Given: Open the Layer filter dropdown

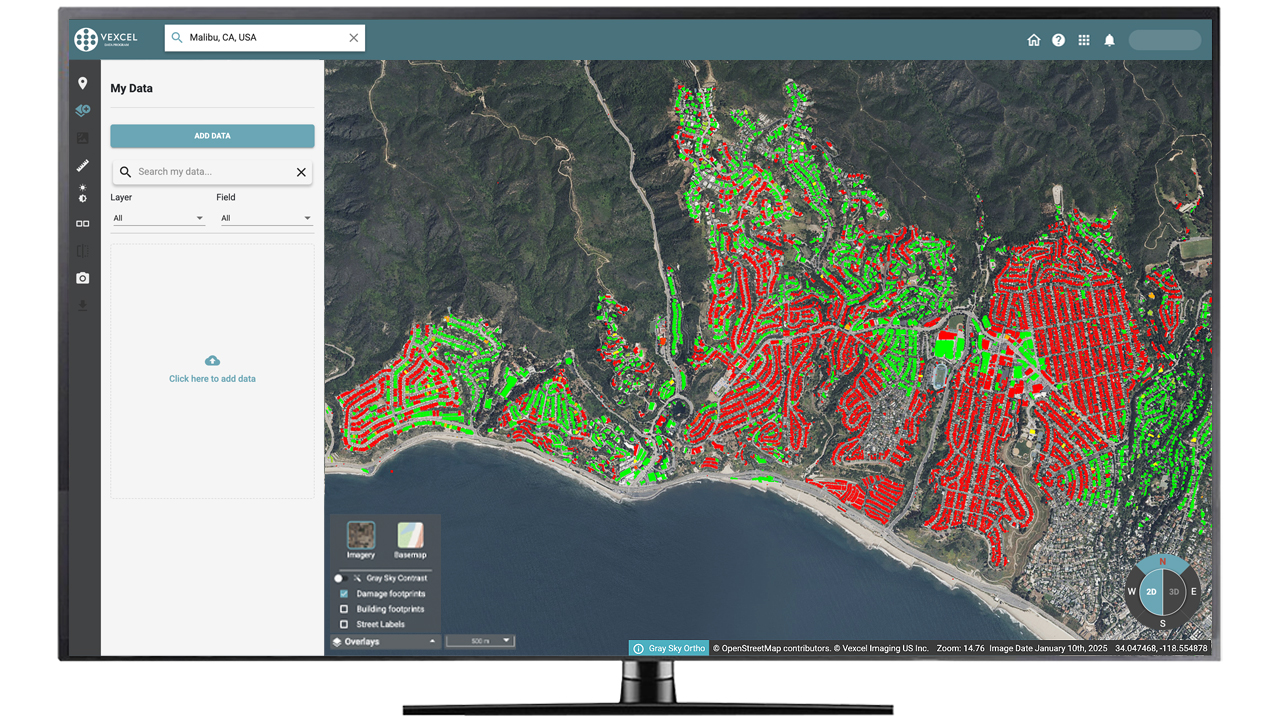Looking at the screenshot, I should (158, 218).
